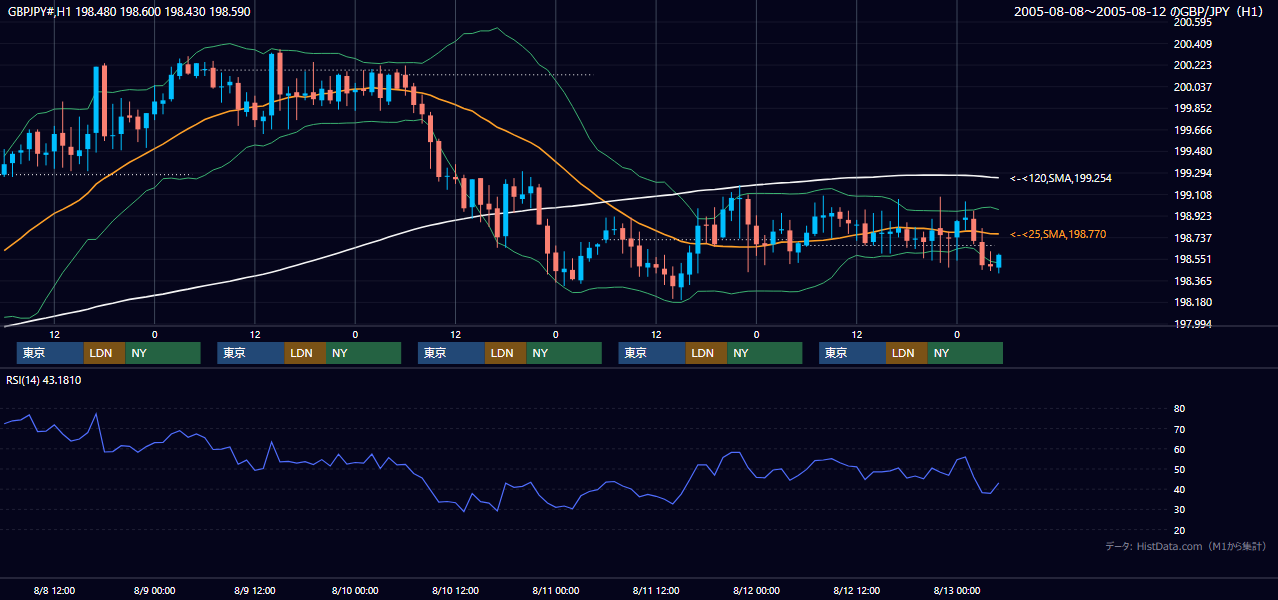Image resolution: width=1278 pixels, height=600 pixels.
Task: Click RSI axis level 30
Action: click(1179, 510)
